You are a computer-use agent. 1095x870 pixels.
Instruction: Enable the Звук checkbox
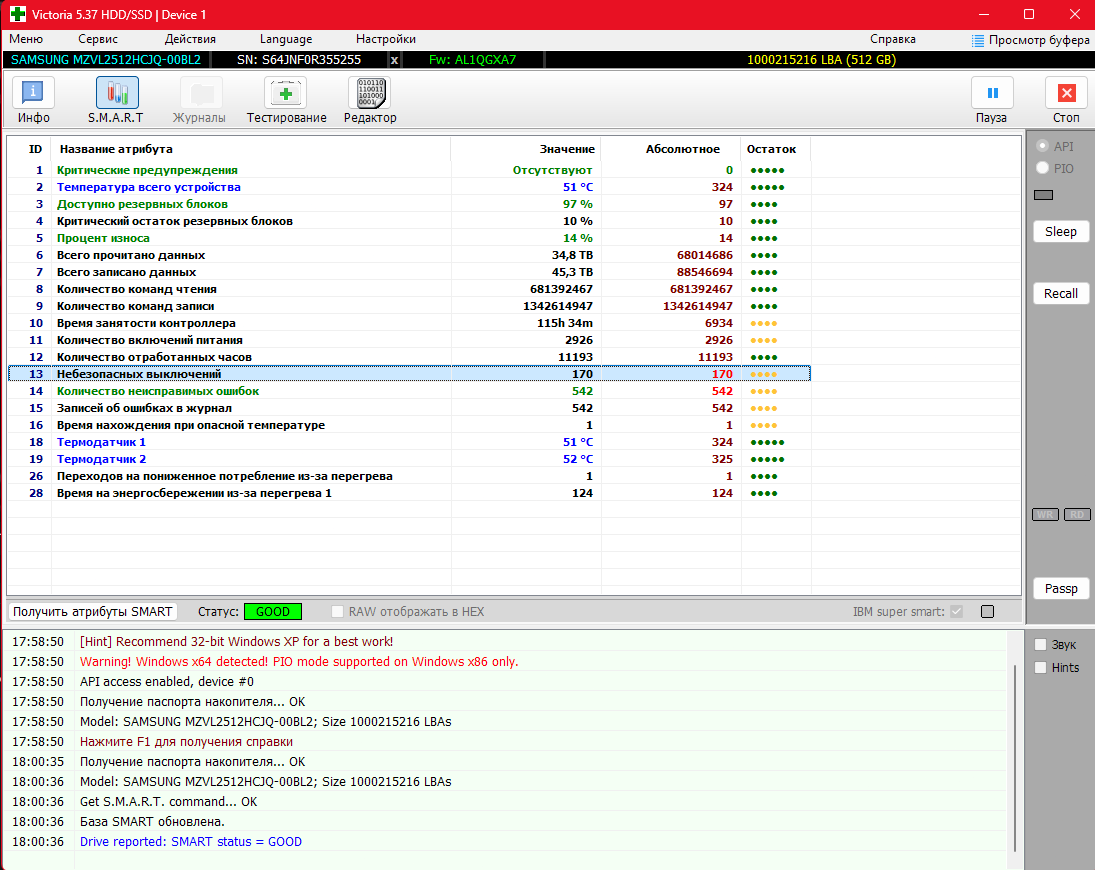(x=1041, y=645)
